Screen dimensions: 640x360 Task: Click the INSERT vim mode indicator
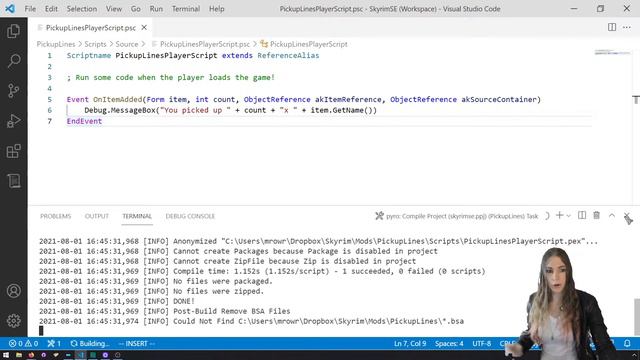[137, 344]
